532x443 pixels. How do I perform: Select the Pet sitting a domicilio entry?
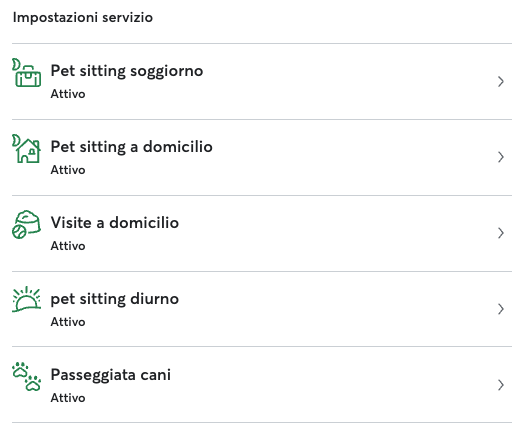pyautogui.click(x=262, y=157)
